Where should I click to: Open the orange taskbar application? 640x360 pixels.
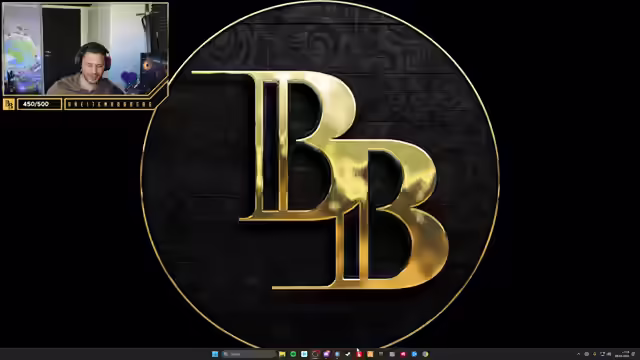click(x=370, y=354)
